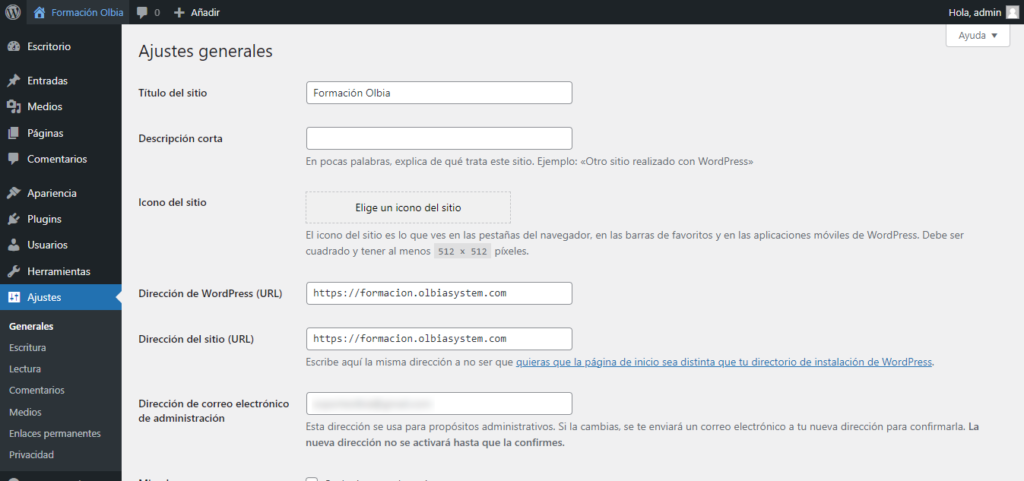Click Dirección de correo electrónico de administración label
This screenshot has height=481, width=1024.
coord(214,411)
